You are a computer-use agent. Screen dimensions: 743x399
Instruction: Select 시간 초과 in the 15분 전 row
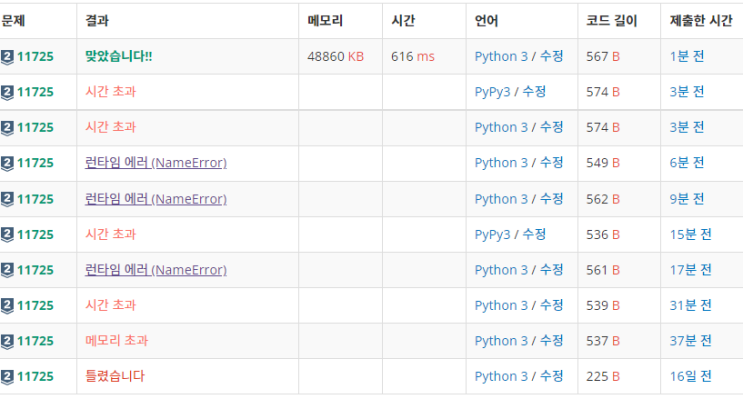[x=110, y=234]
